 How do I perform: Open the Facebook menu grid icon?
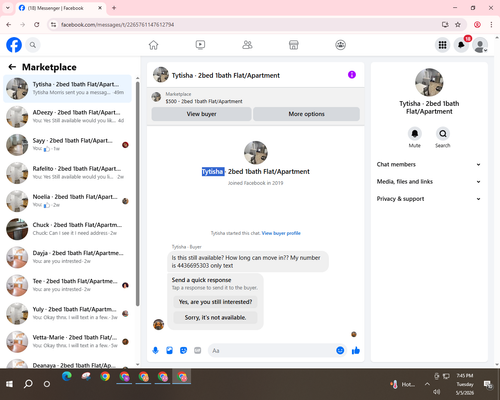(442, 45)
